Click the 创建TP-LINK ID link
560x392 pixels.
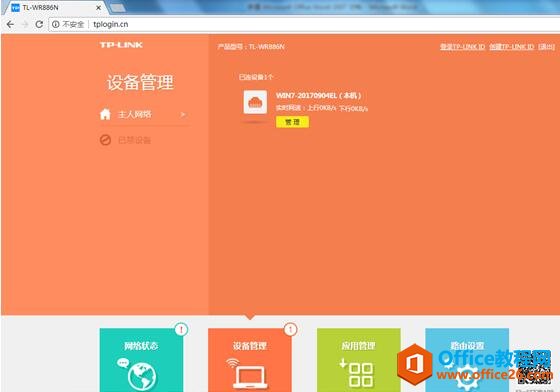[x=511, y=47]
